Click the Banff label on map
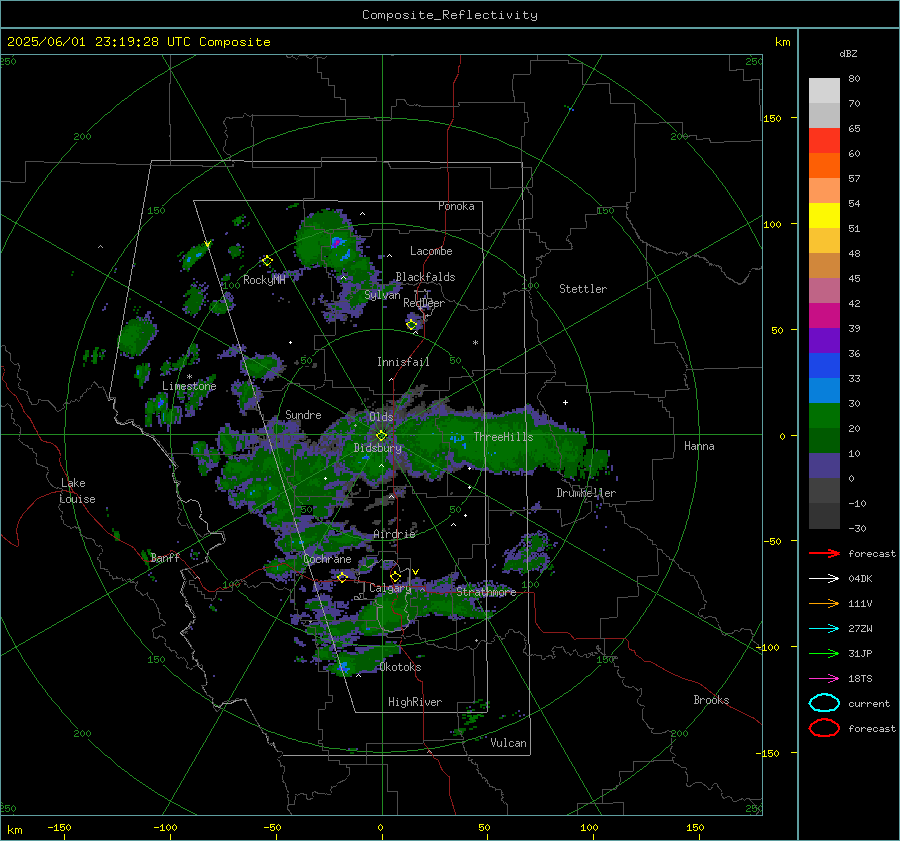900x841 pixels. tap(165, 558)
